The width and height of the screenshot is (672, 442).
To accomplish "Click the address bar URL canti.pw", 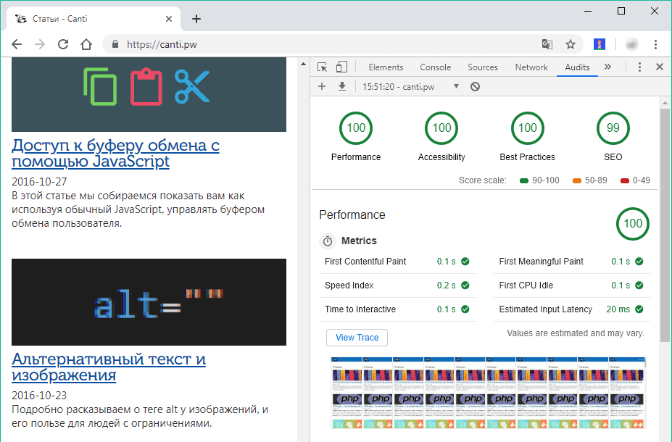I will click(162, 45).
